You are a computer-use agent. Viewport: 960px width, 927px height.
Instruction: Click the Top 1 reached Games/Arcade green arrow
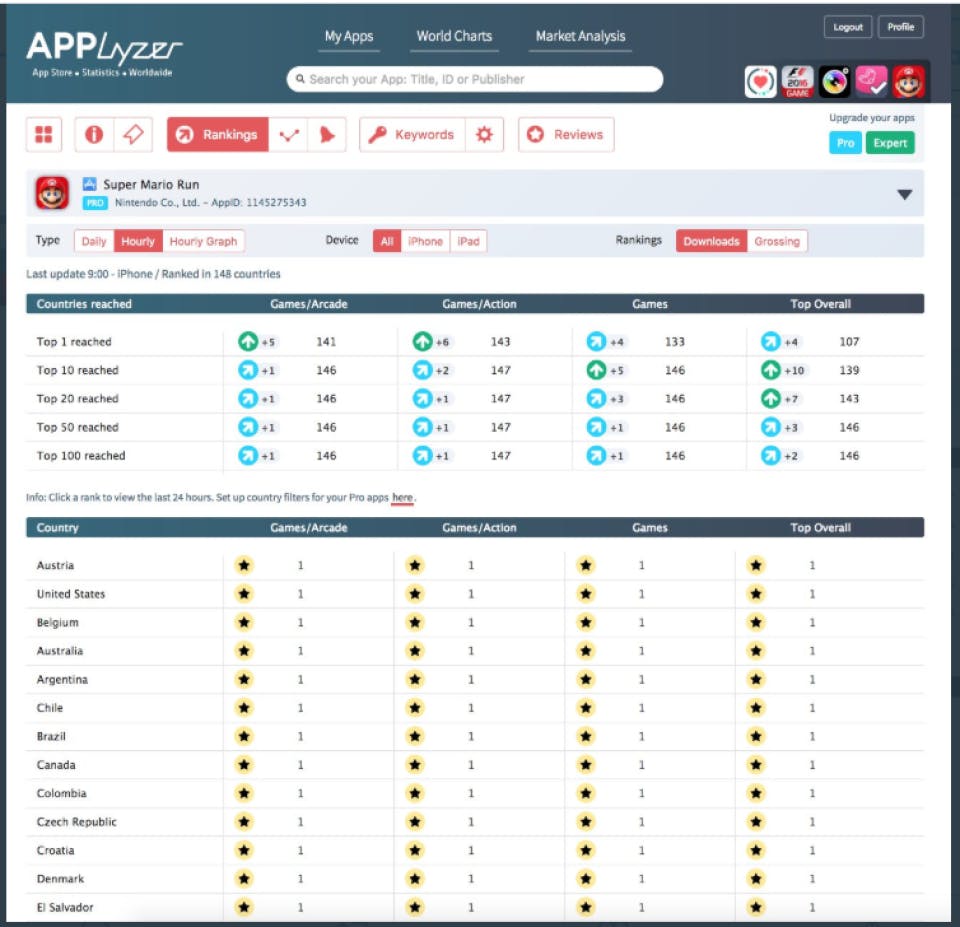tap(248, 341)
